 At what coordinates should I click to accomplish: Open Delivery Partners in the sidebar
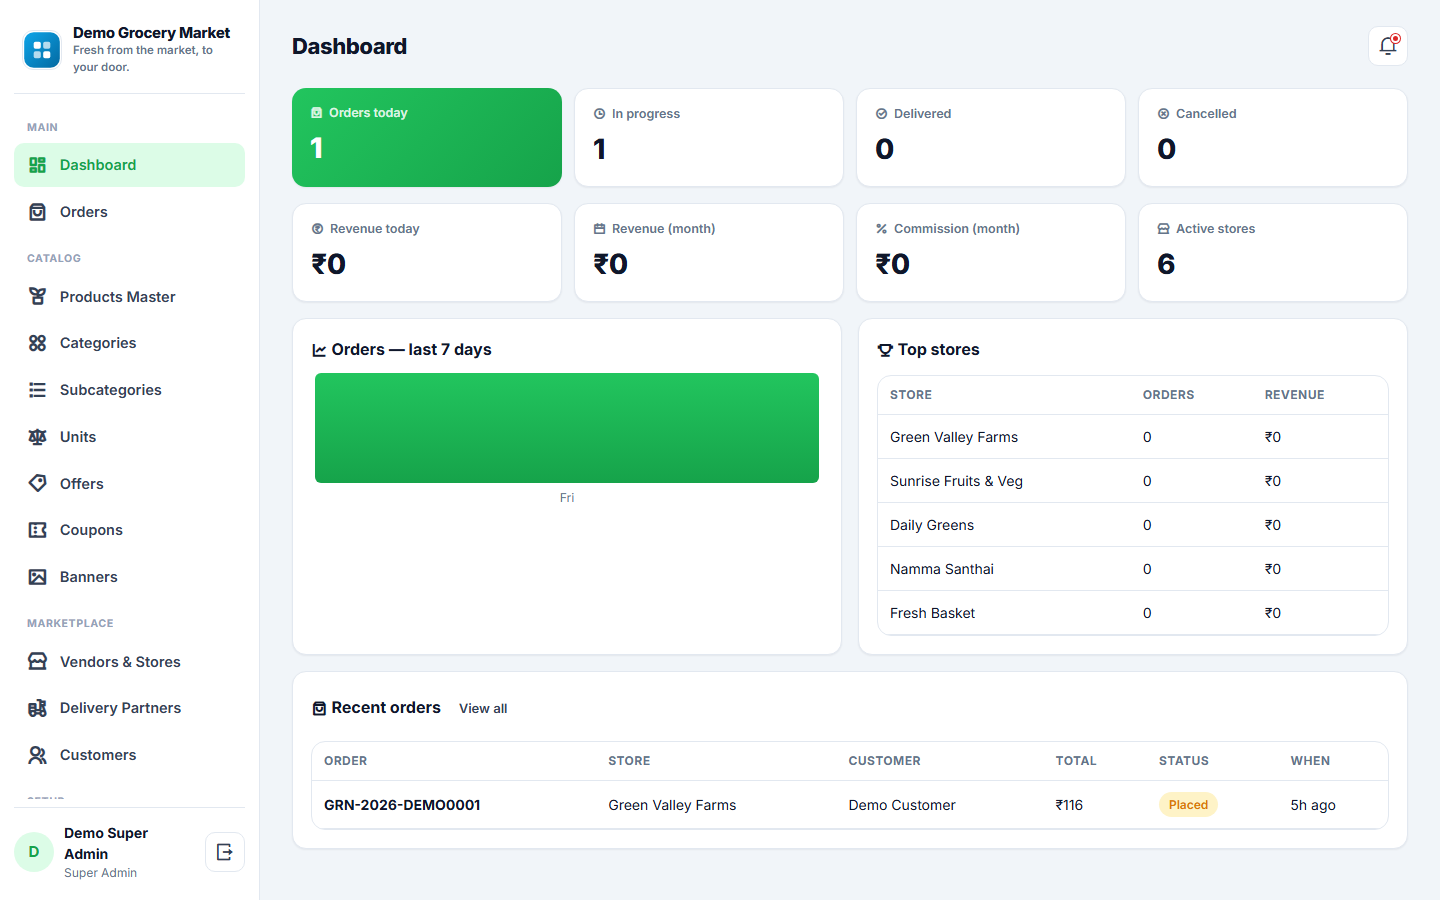point(129,708)
